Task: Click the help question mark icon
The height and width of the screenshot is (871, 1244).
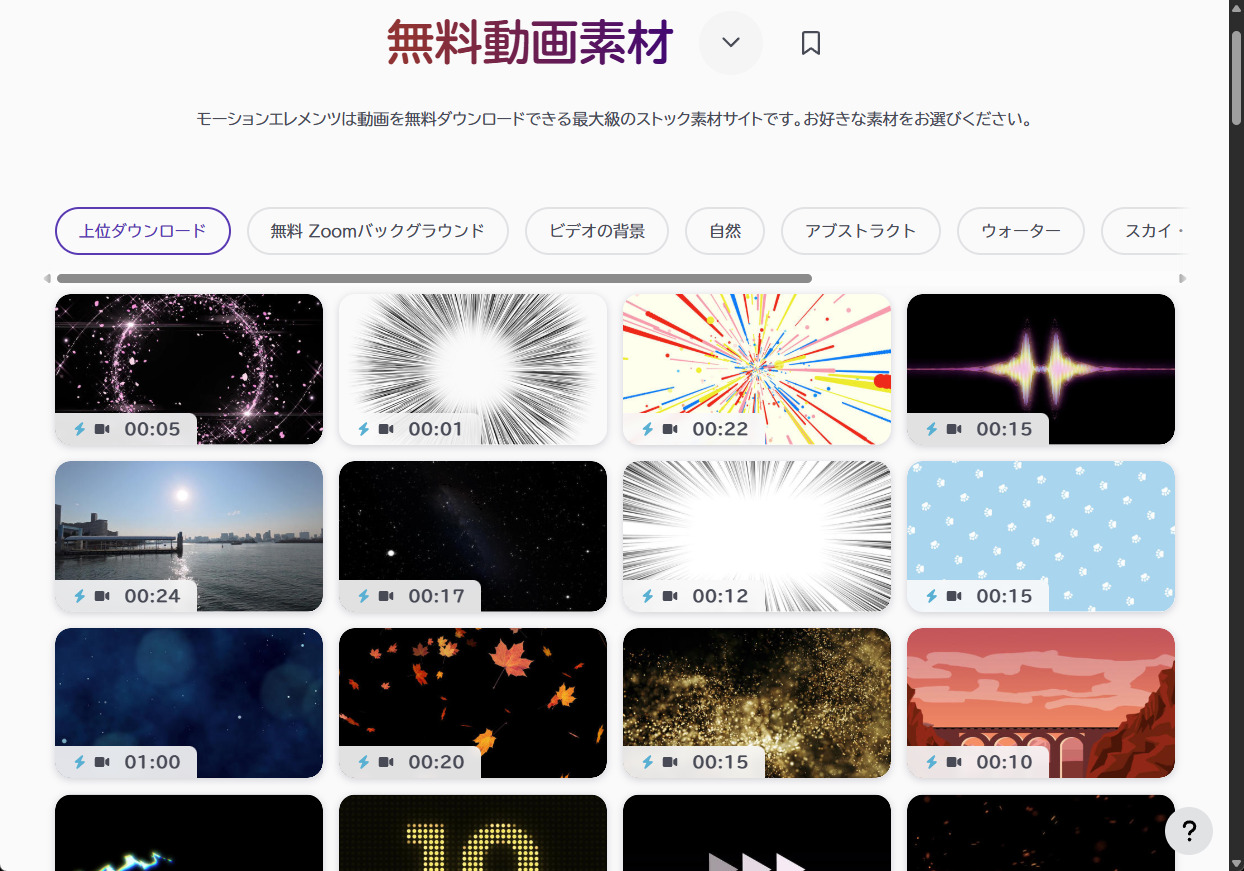Action: coord(1188,830)
